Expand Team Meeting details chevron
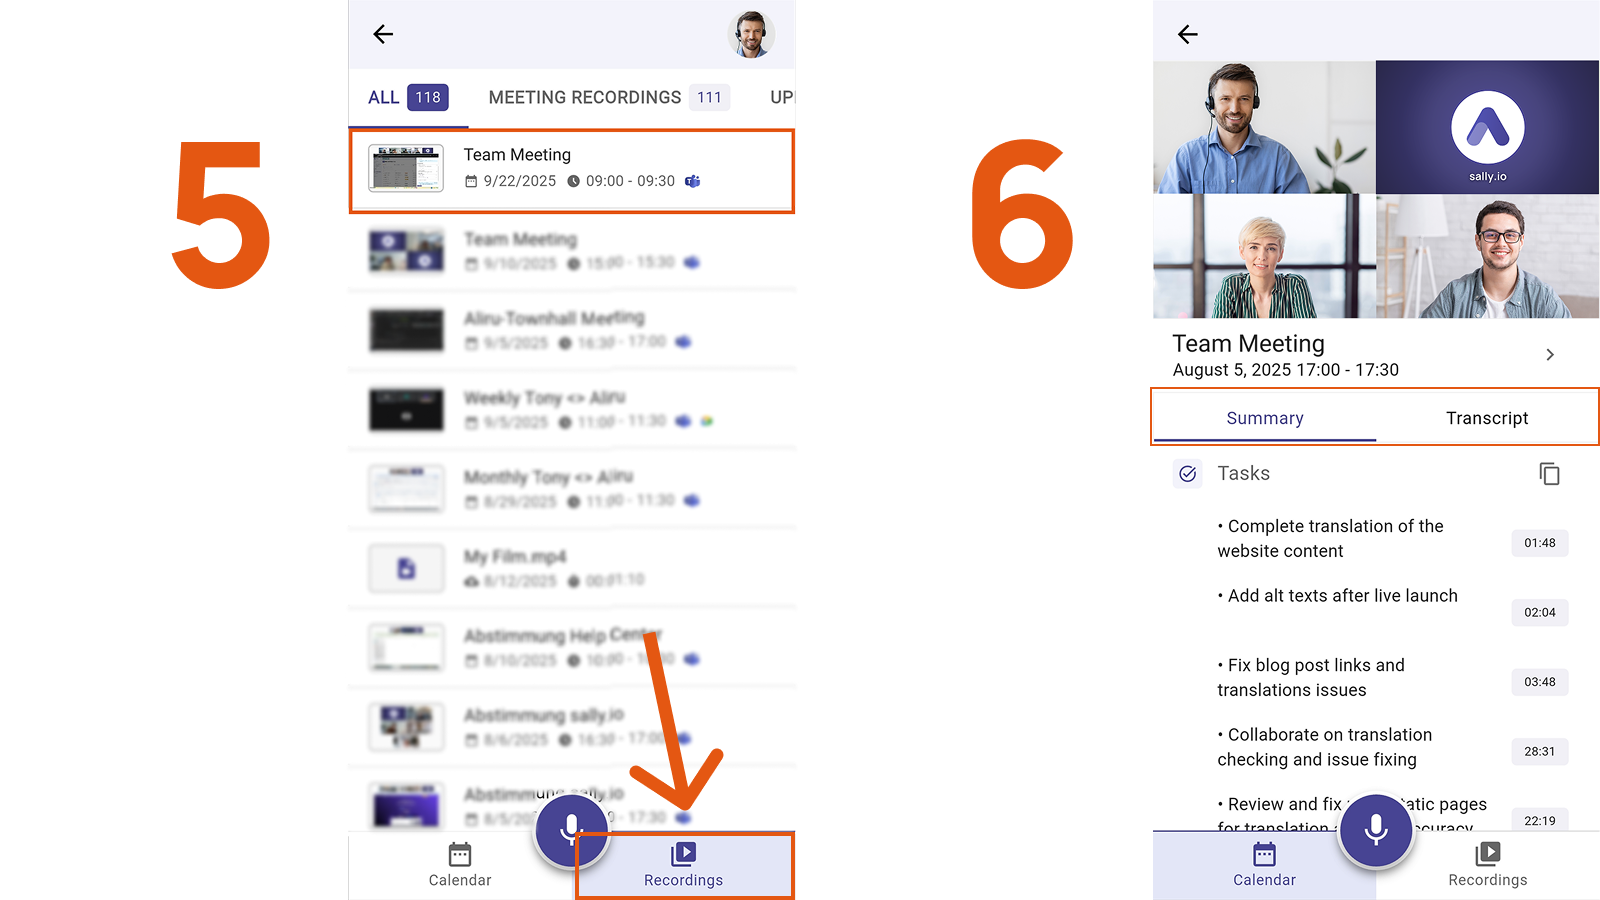Image resolution: width=1600 pixels, height=900 pixels. click(1549, 355)
